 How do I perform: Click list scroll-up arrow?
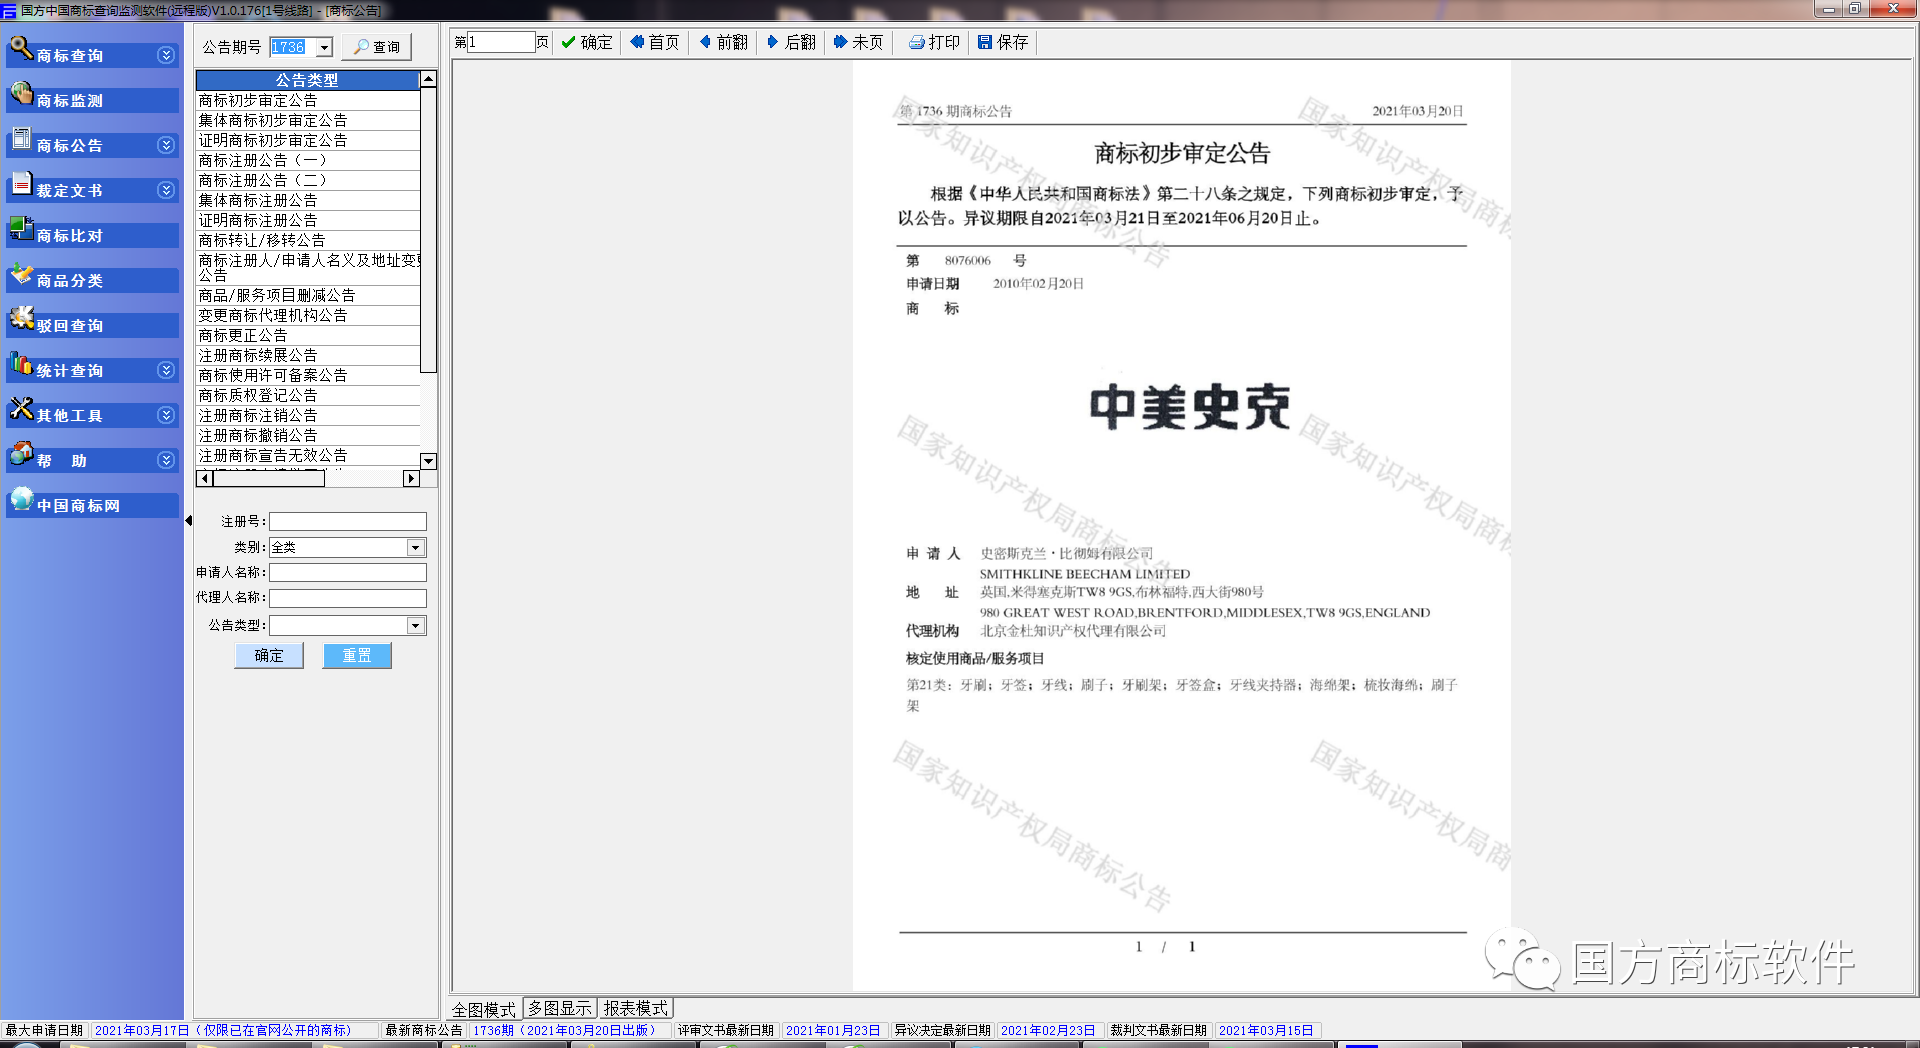pos(429,79)
